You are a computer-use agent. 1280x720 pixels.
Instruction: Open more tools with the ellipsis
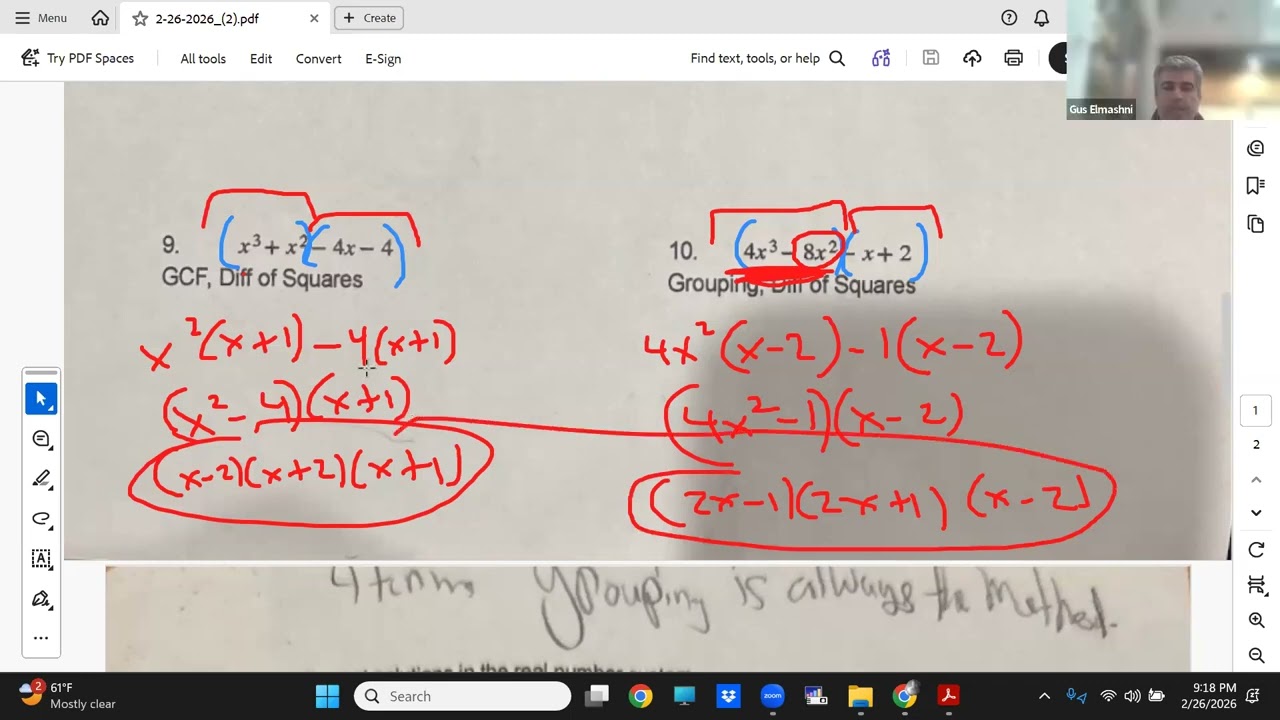click(41, 638)
